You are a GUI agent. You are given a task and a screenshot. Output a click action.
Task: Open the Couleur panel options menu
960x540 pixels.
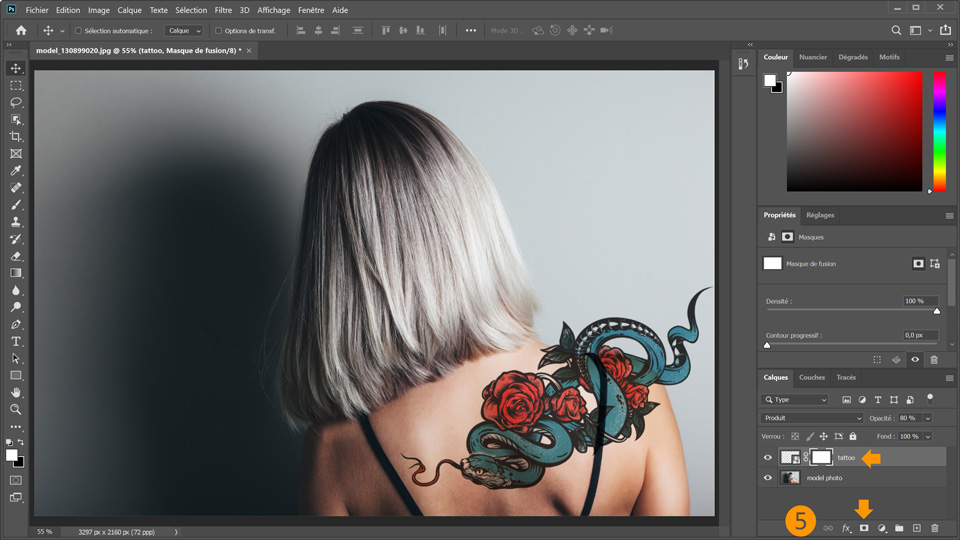point(949,58)
